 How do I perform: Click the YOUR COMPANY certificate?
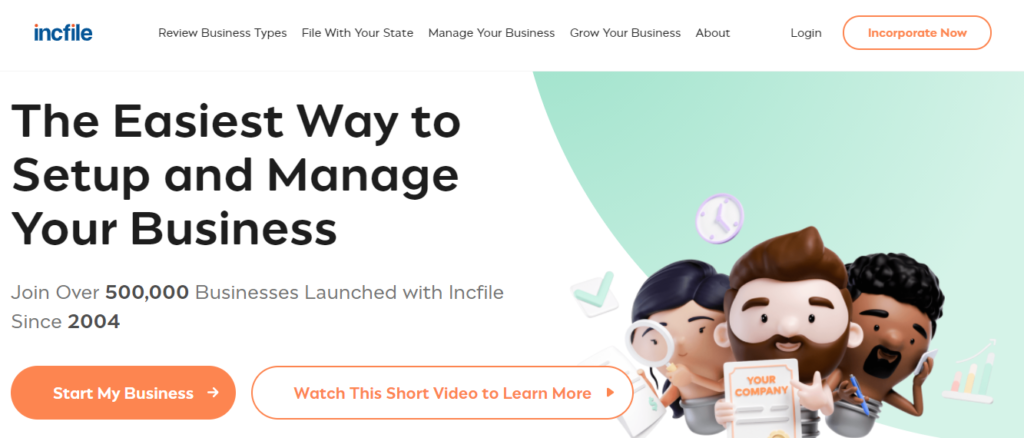coord(761,398)
